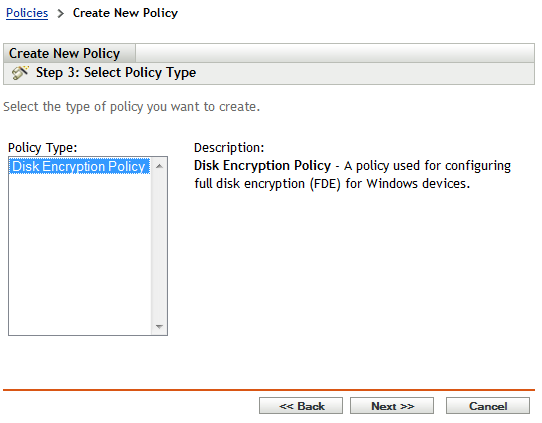The width and height of the screenshot is (542, 423).
Task: Click the wizard wand icon beside Step 3
Action: coord(20,73)
